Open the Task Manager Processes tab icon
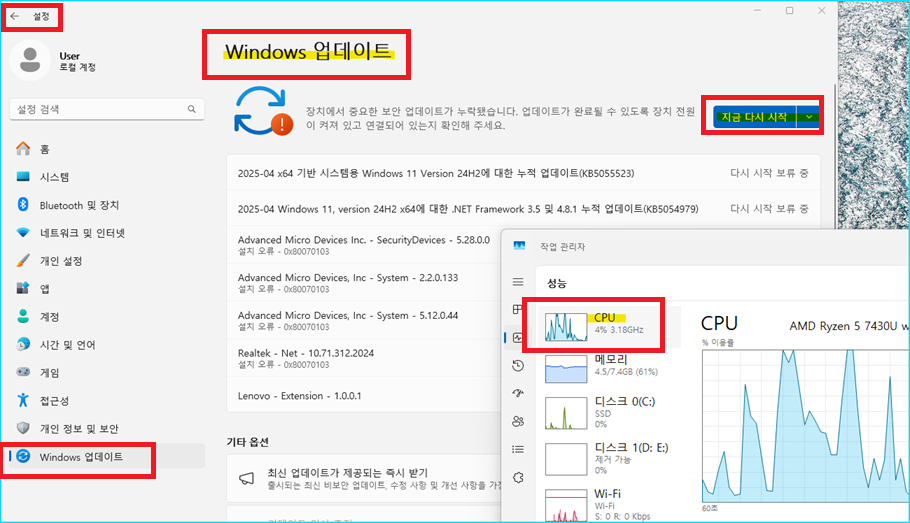 (x=518, y=309)
